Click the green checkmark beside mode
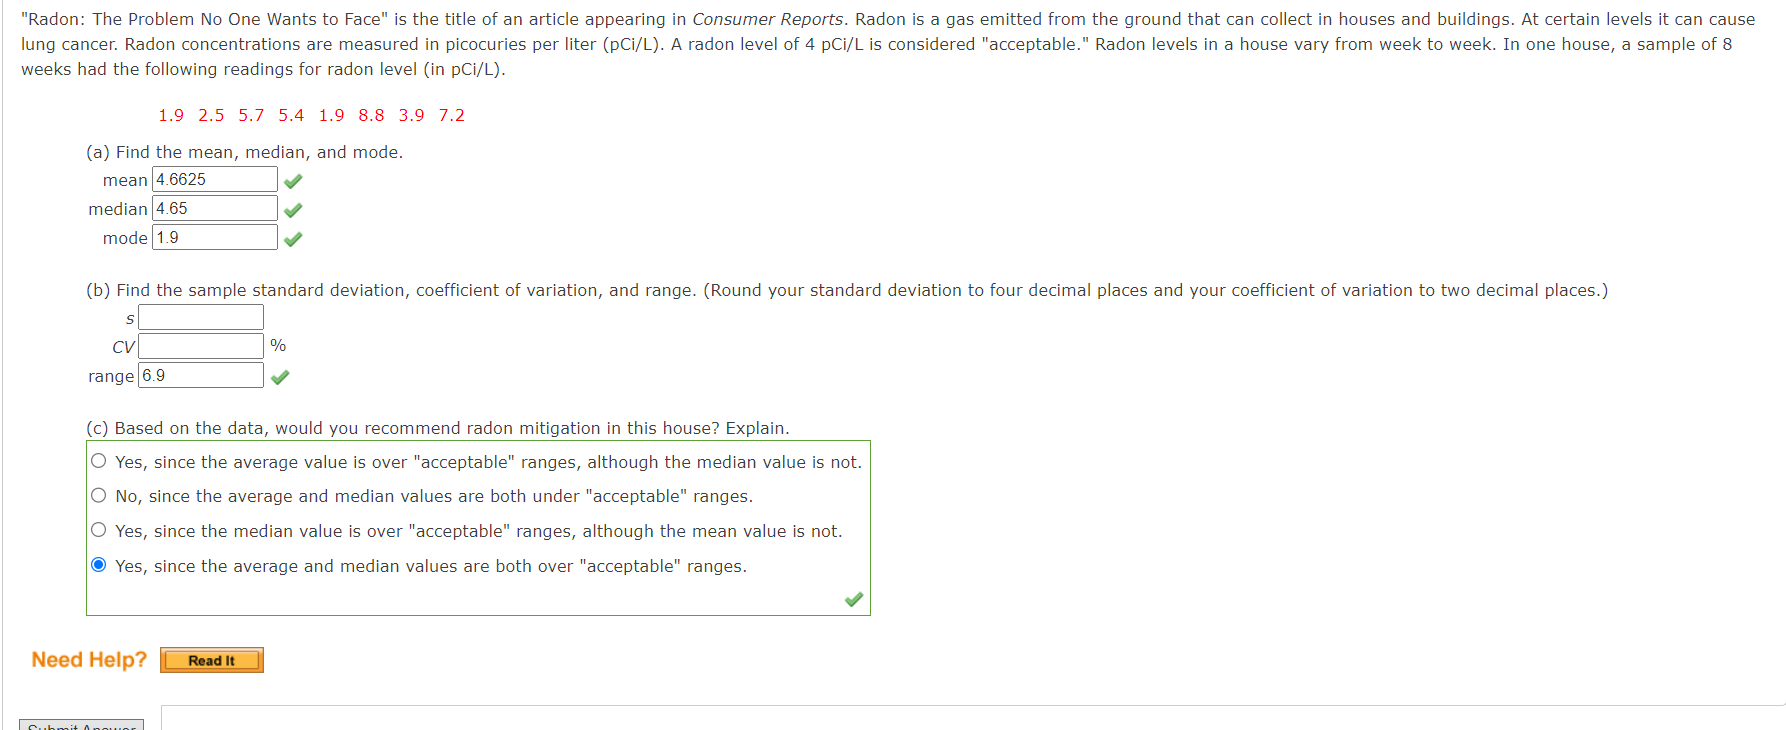The height and width of the screenshot is (730, 1786). point(293,239)
